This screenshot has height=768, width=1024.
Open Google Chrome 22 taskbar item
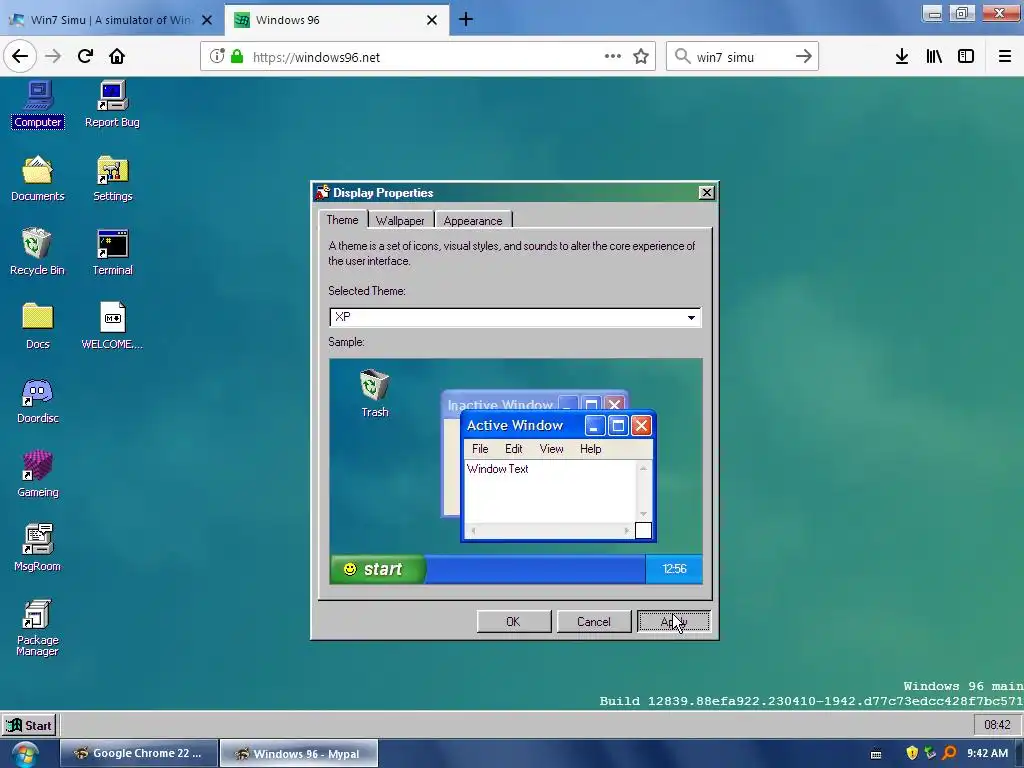(139, 754)
